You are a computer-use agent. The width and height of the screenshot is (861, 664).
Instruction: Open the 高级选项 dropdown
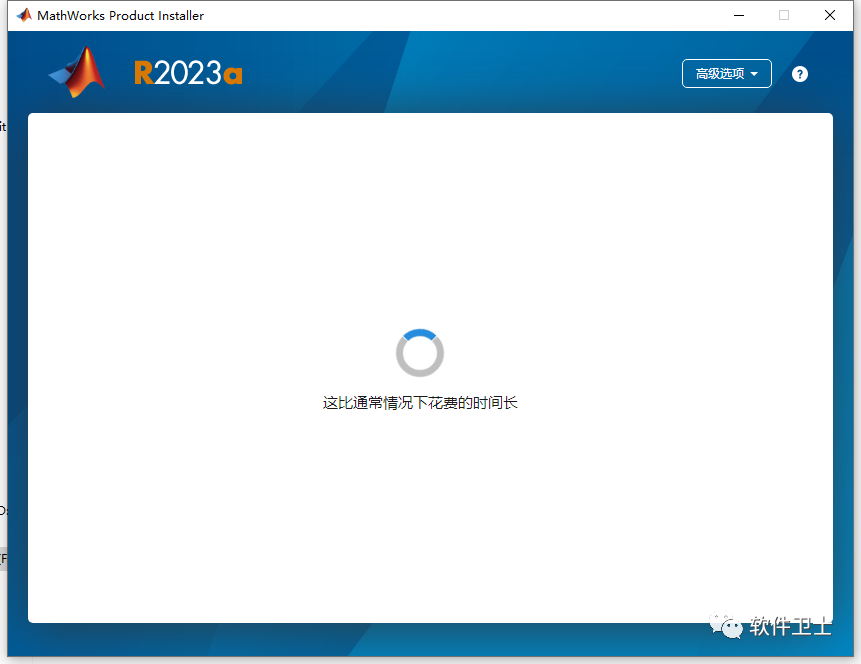726,74
